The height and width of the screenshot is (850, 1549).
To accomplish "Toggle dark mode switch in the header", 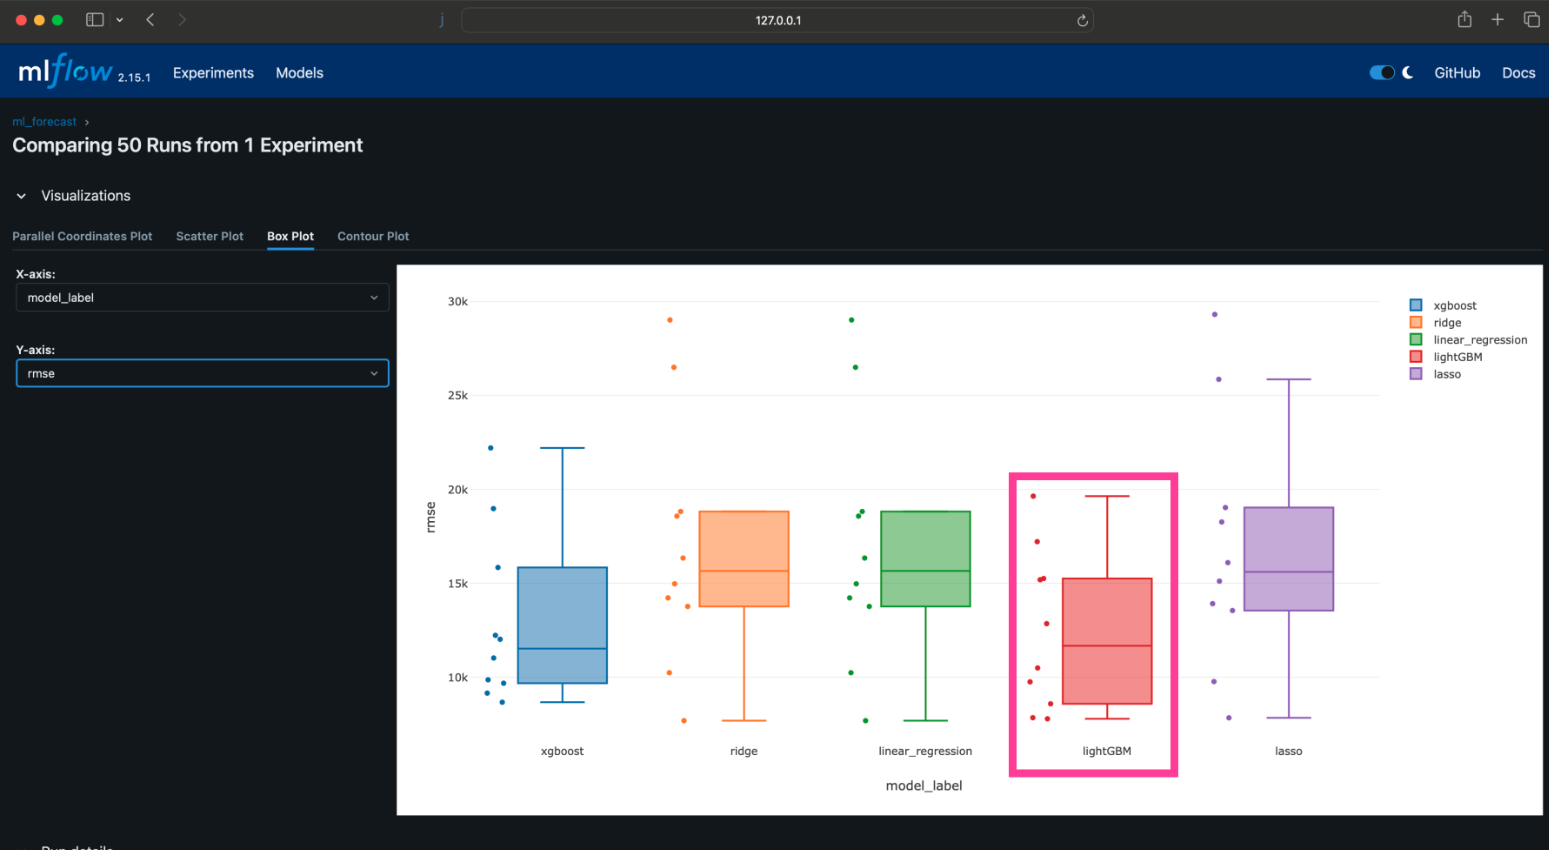I will coord(1381,72).
